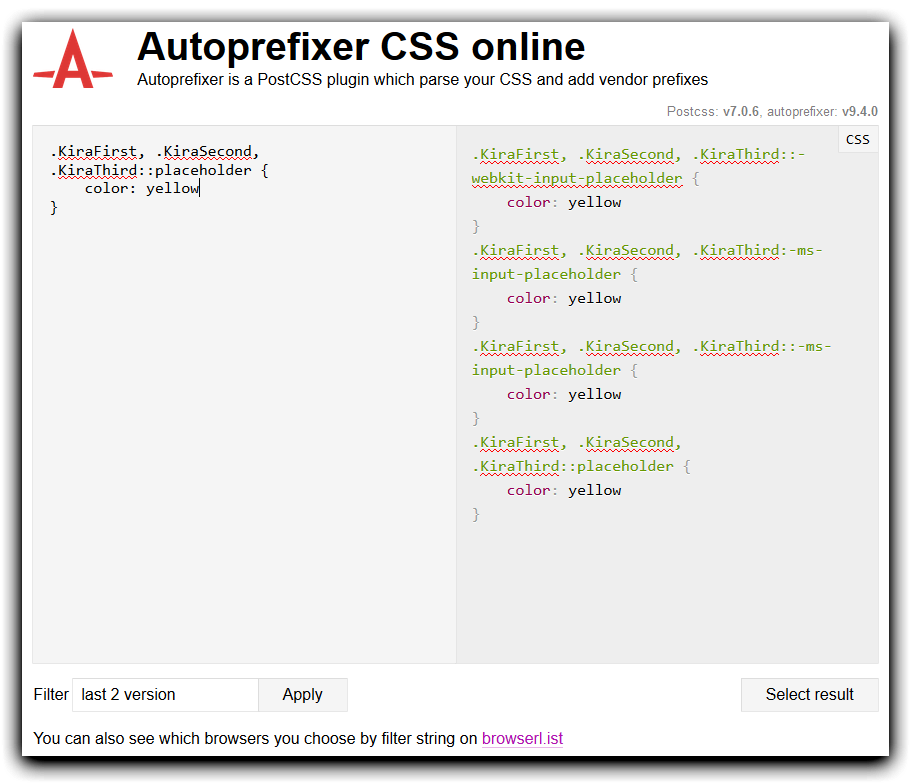The image size is (911, 784).
Task: Click the 'Autoprefixer CSS online' heading
Action: point(361,46)
